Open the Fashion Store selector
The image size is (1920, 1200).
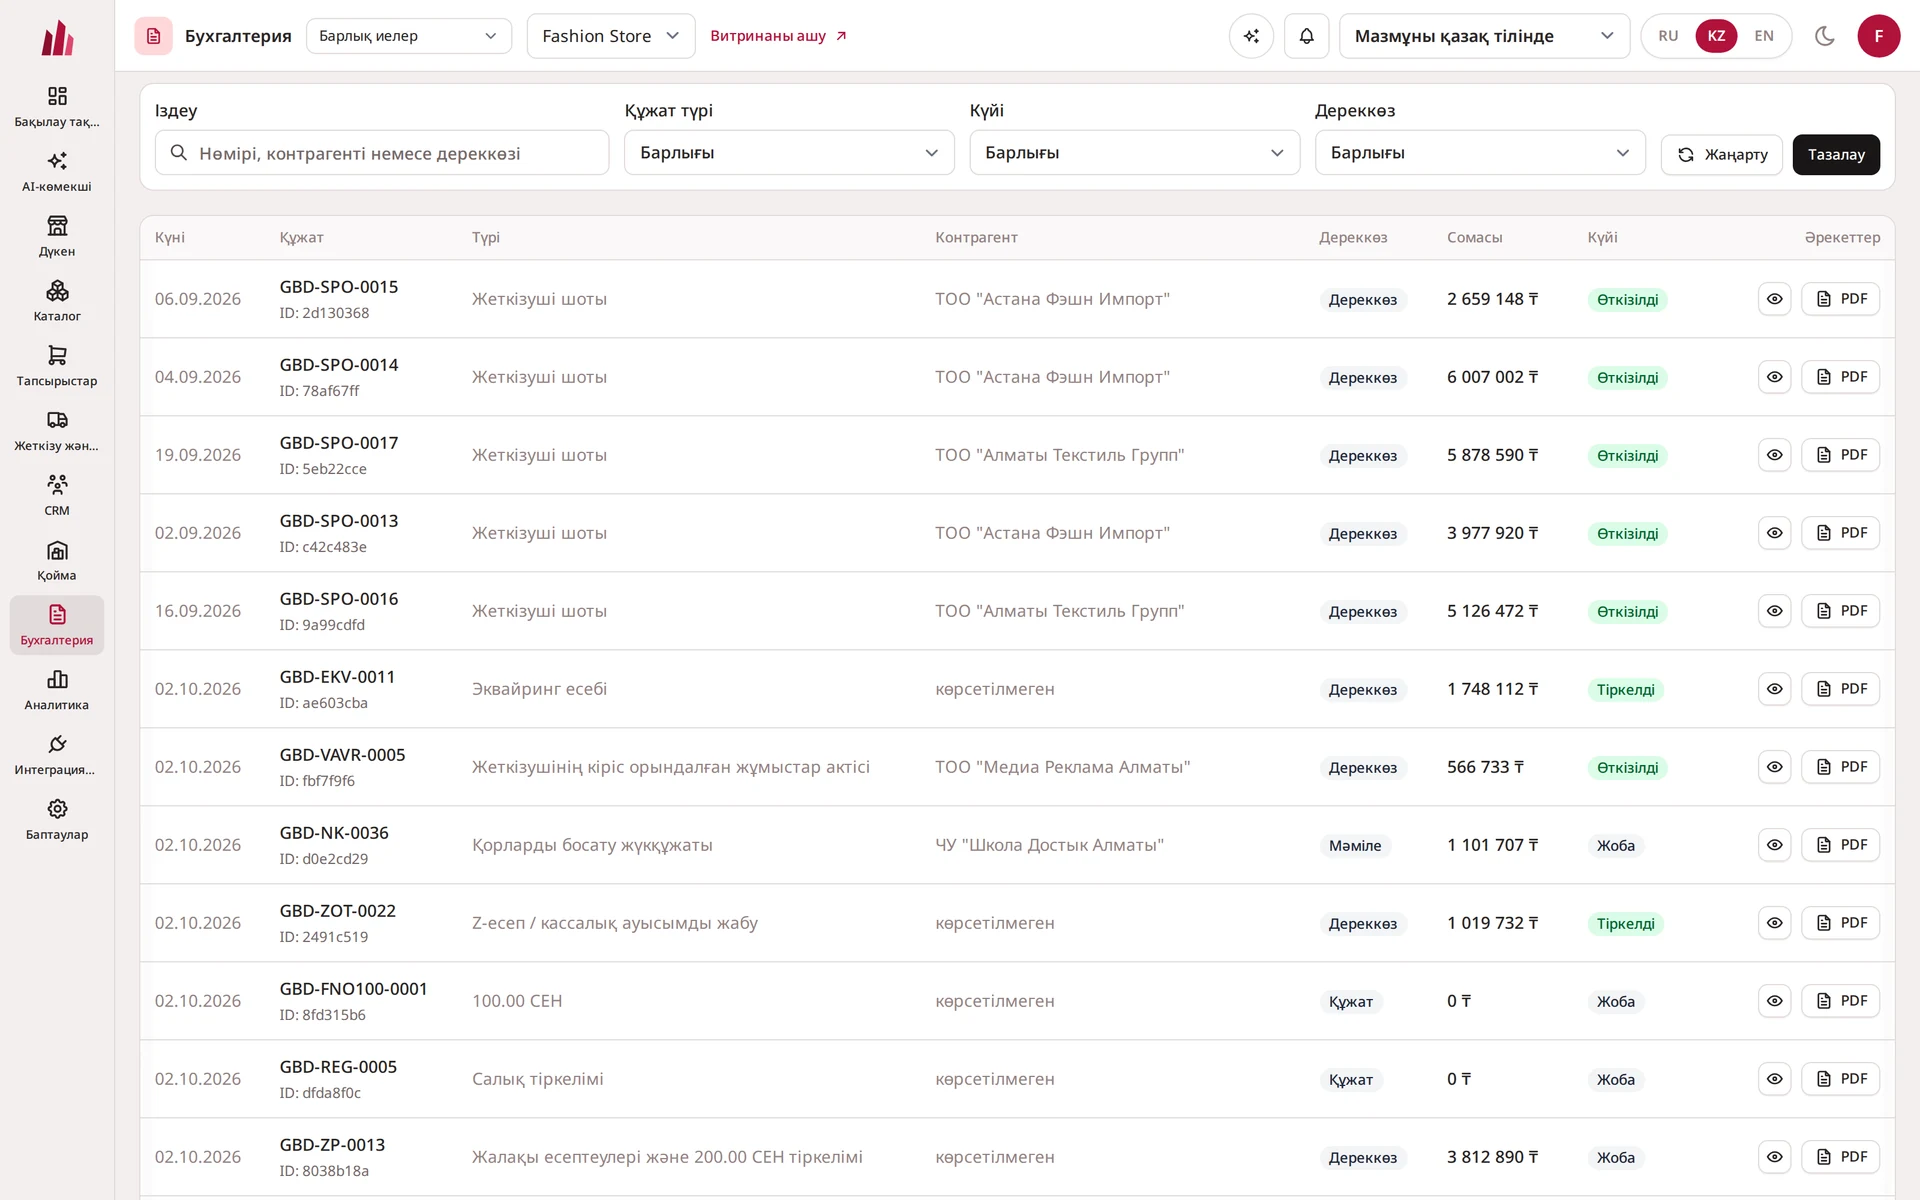click(x=611, y=36)
